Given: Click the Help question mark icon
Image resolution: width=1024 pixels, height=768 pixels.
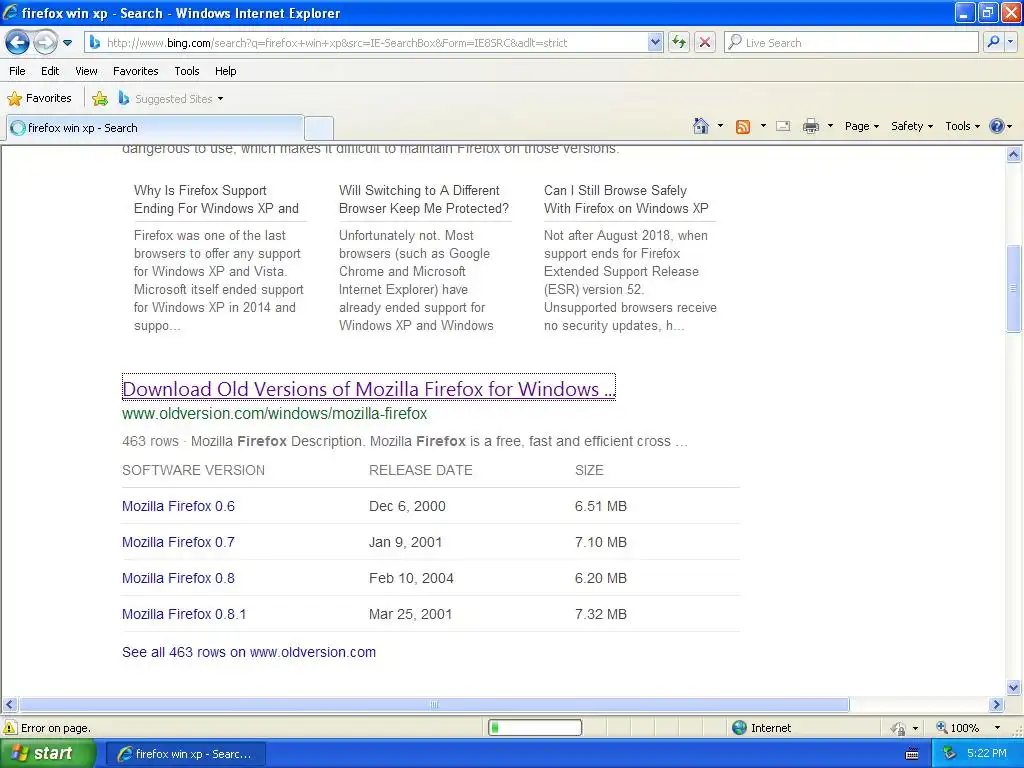Looking at the screenshot, I should (x=997, y=126).
